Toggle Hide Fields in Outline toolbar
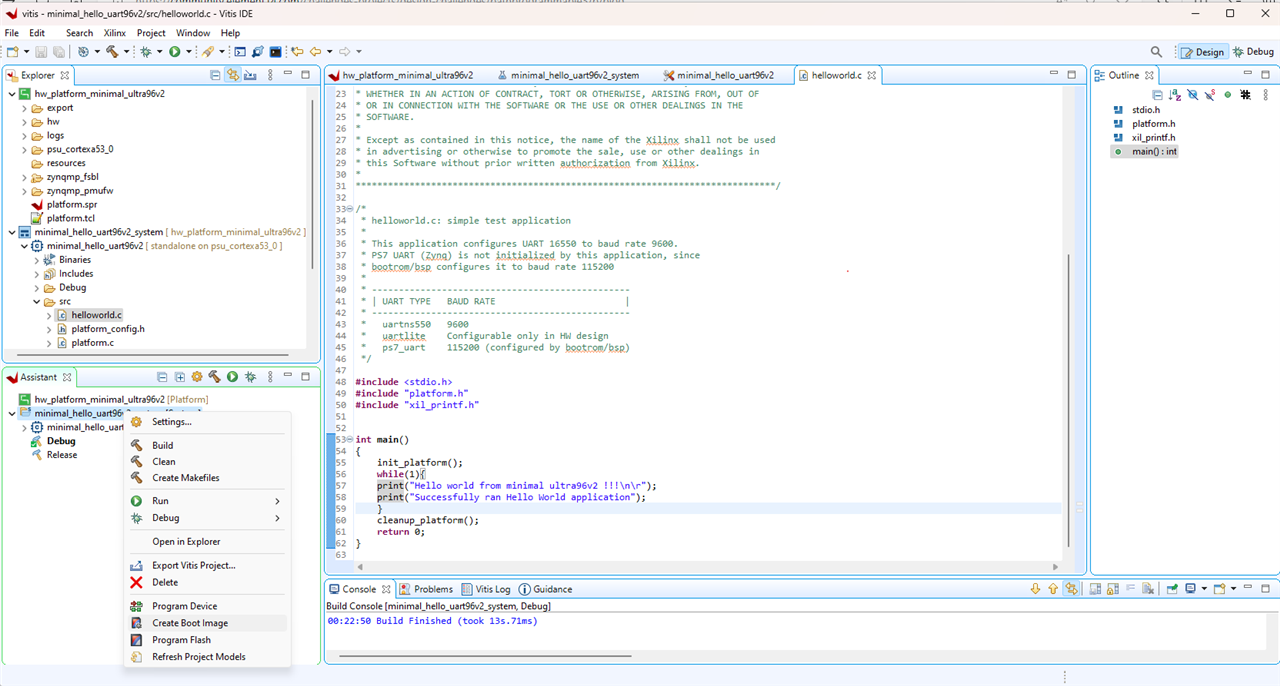 [x=1193, y=95]
